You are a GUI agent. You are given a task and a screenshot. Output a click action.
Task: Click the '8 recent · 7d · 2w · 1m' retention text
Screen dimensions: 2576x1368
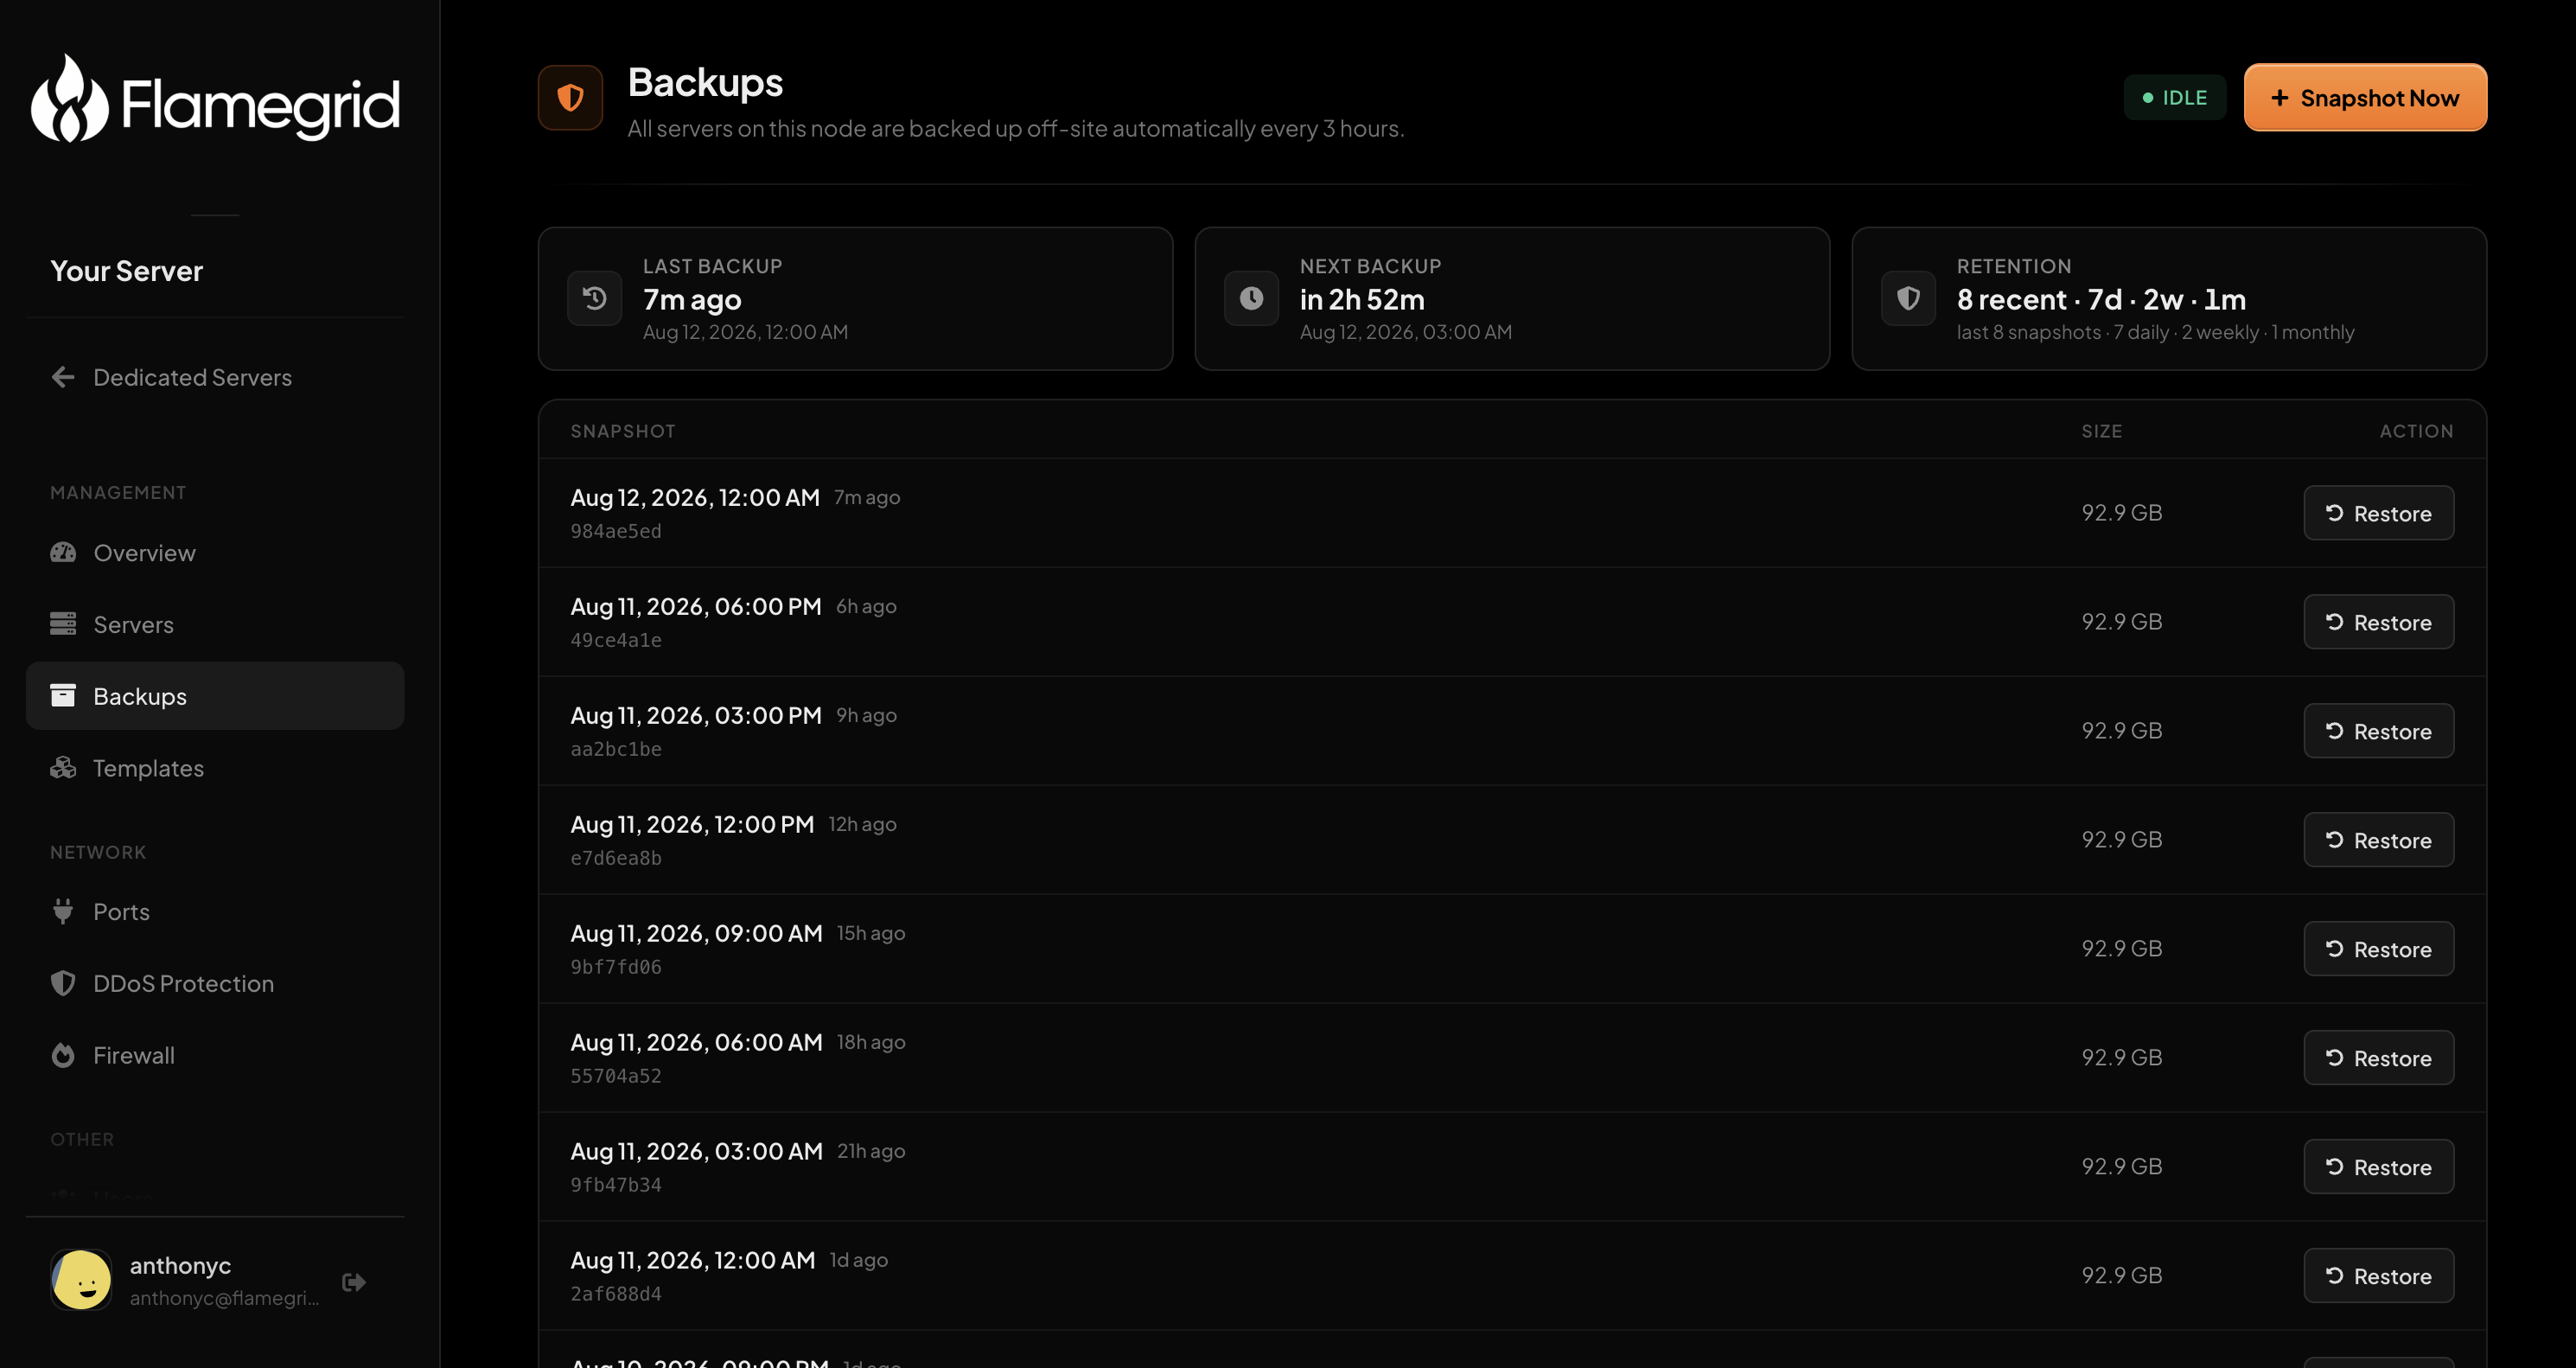tap(2101, 299)
